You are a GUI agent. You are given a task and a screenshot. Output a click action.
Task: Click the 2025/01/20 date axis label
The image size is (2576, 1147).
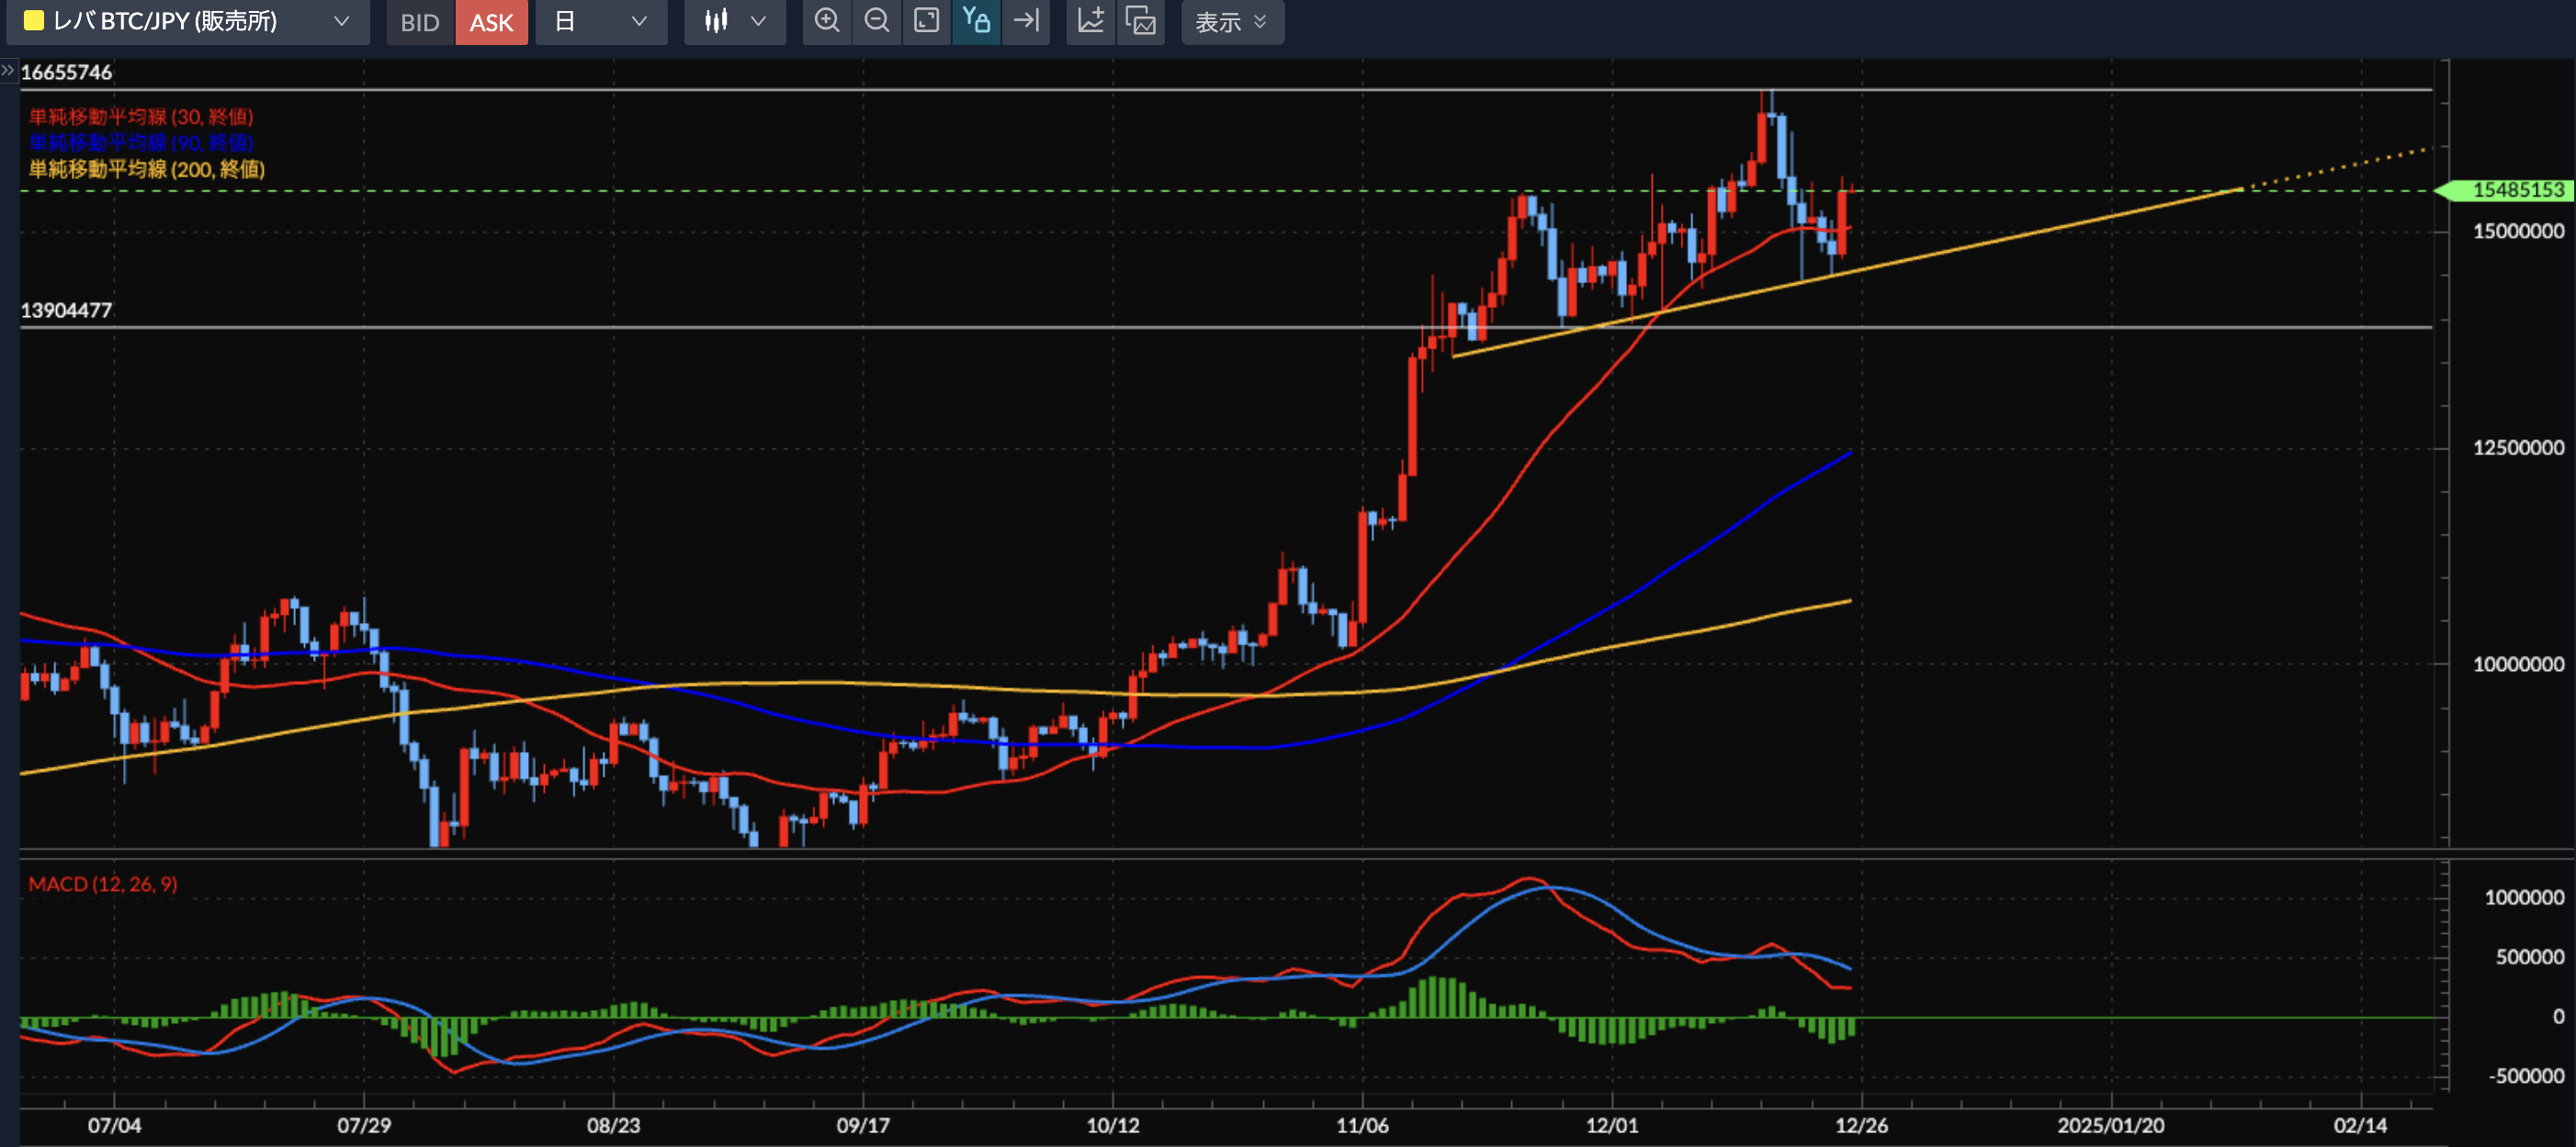[2111, 1125]
